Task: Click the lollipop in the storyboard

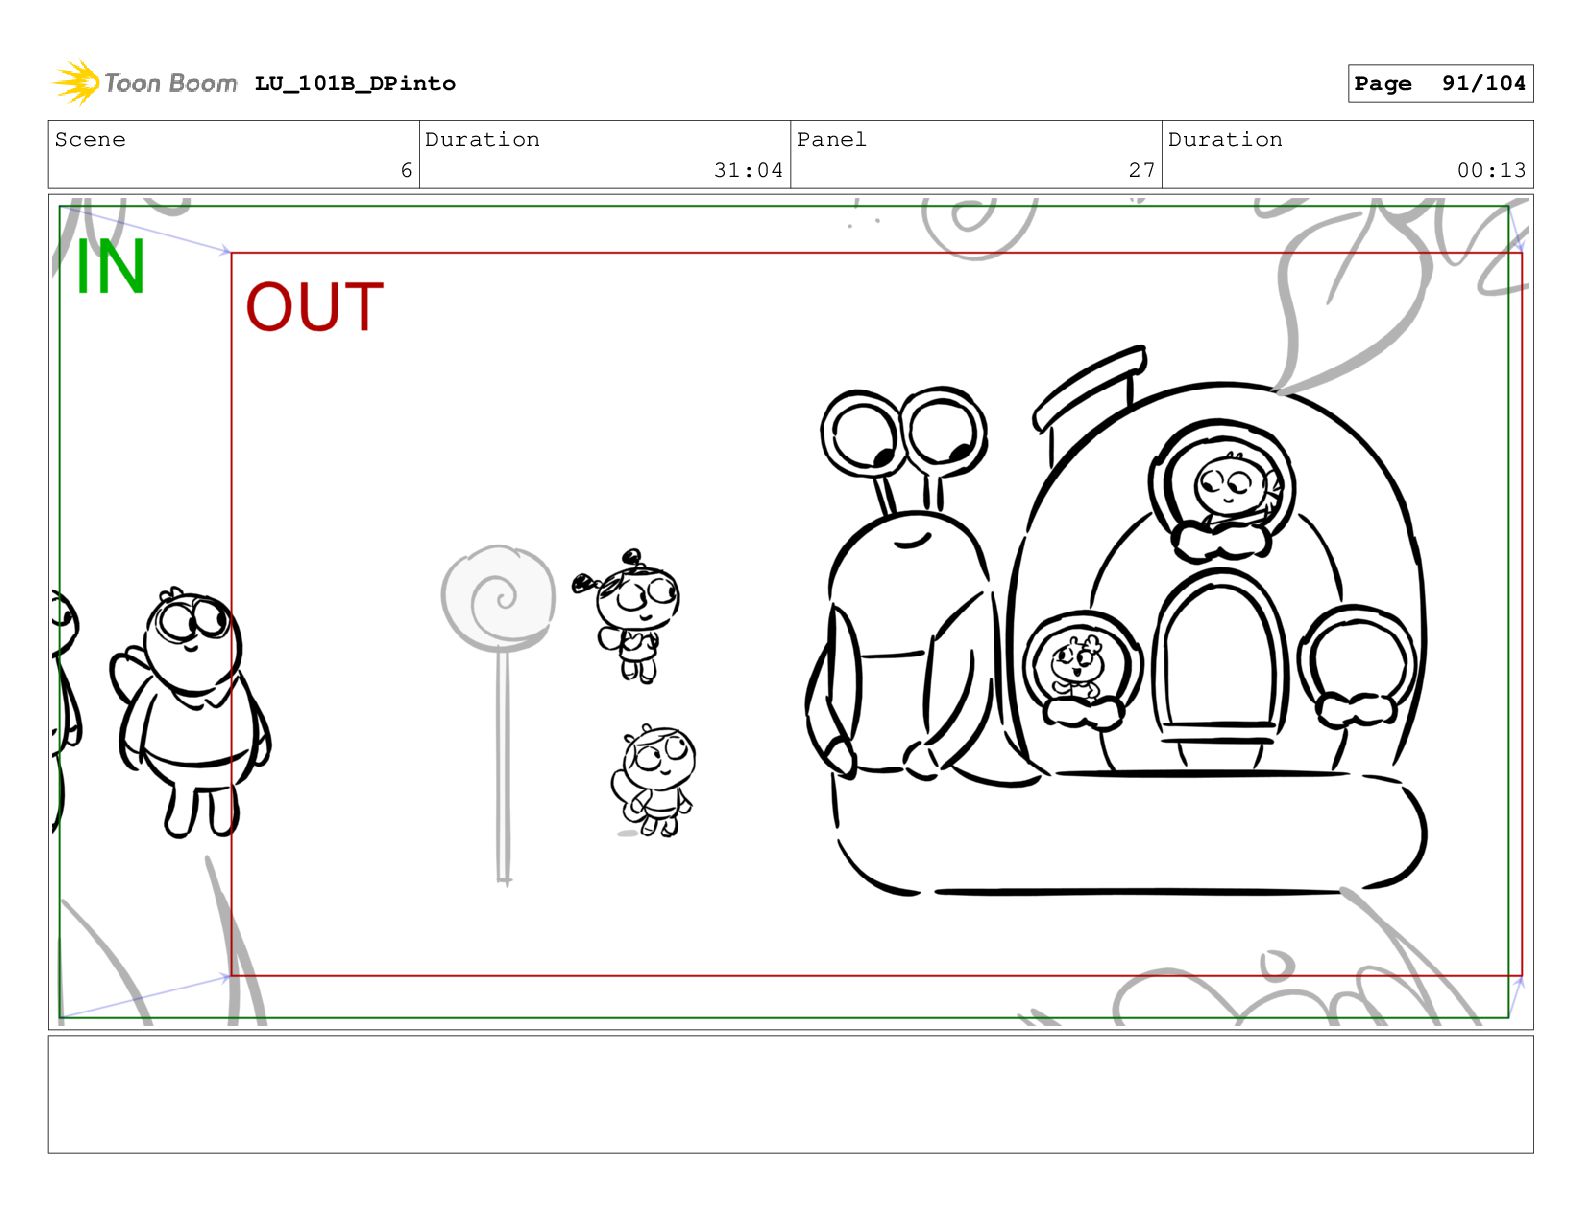Action: [x=500, y=714]
